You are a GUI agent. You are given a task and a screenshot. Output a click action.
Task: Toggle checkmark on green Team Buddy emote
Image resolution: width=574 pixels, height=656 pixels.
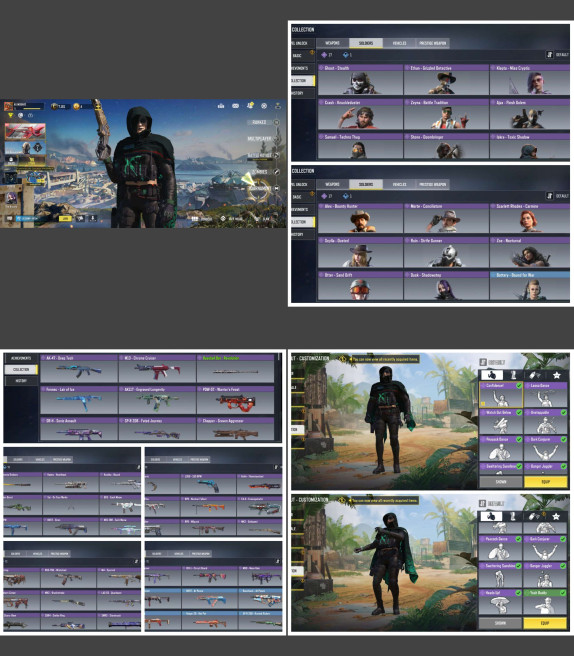[563, 593]
